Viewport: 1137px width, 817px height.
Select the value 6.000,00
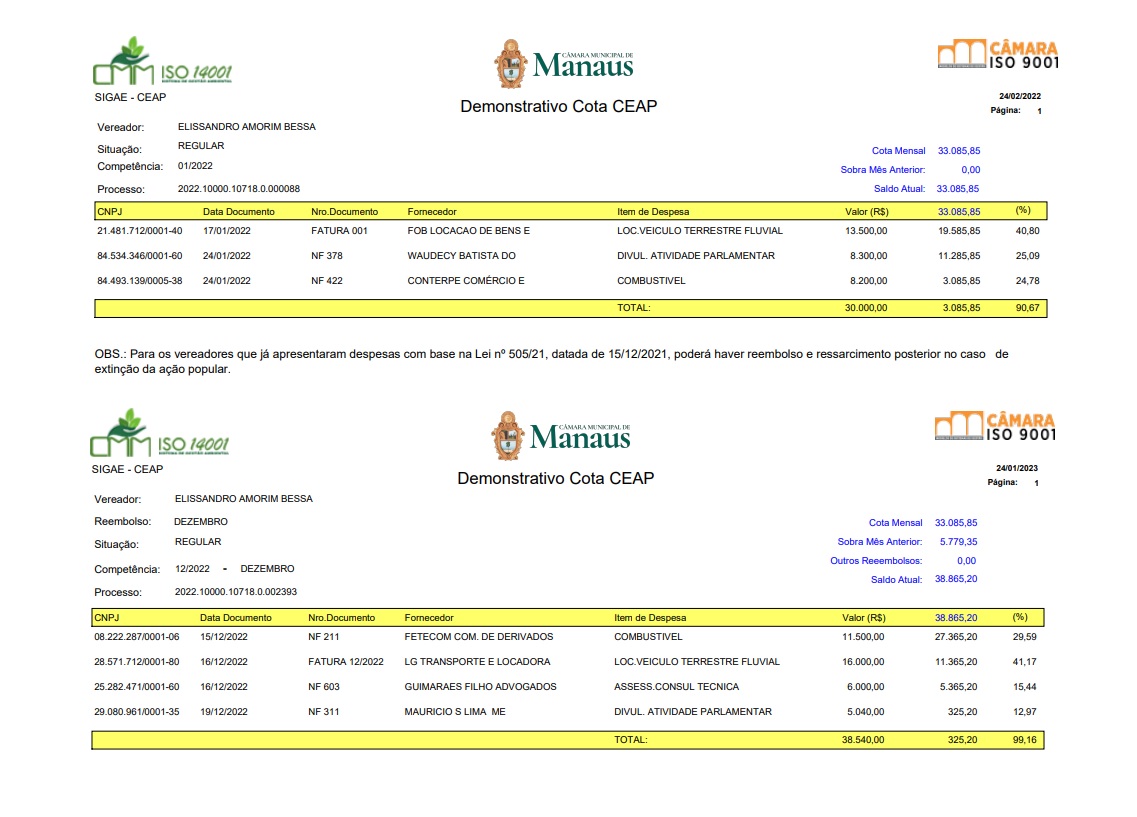866,687
